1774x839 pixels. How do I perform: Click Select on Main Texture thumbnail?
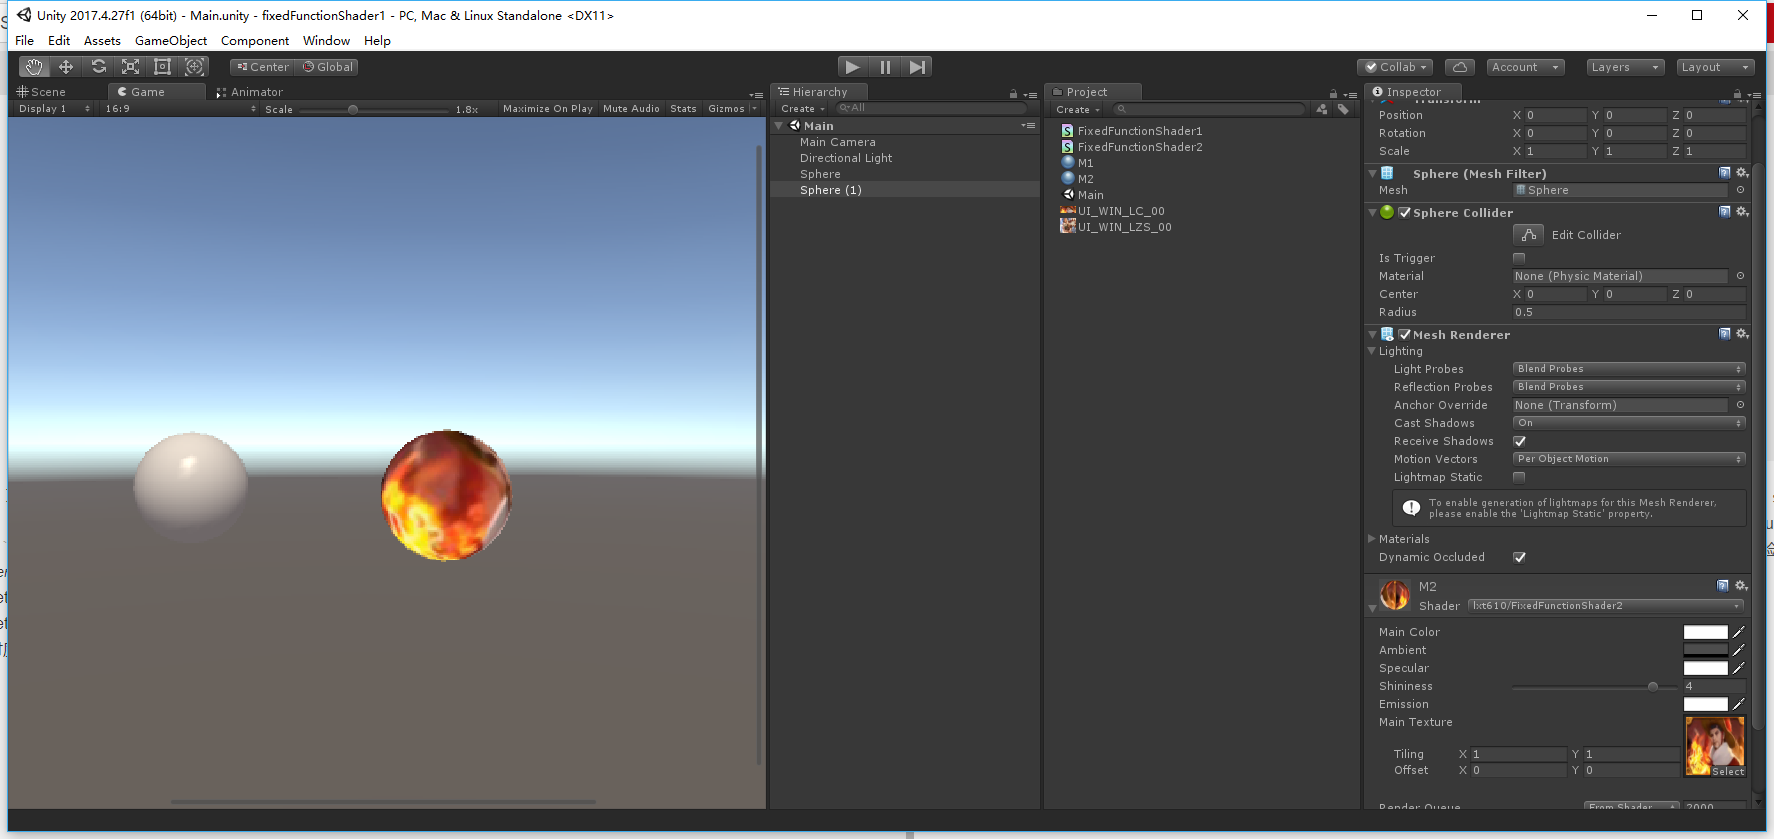click(x=1727, y=771)
